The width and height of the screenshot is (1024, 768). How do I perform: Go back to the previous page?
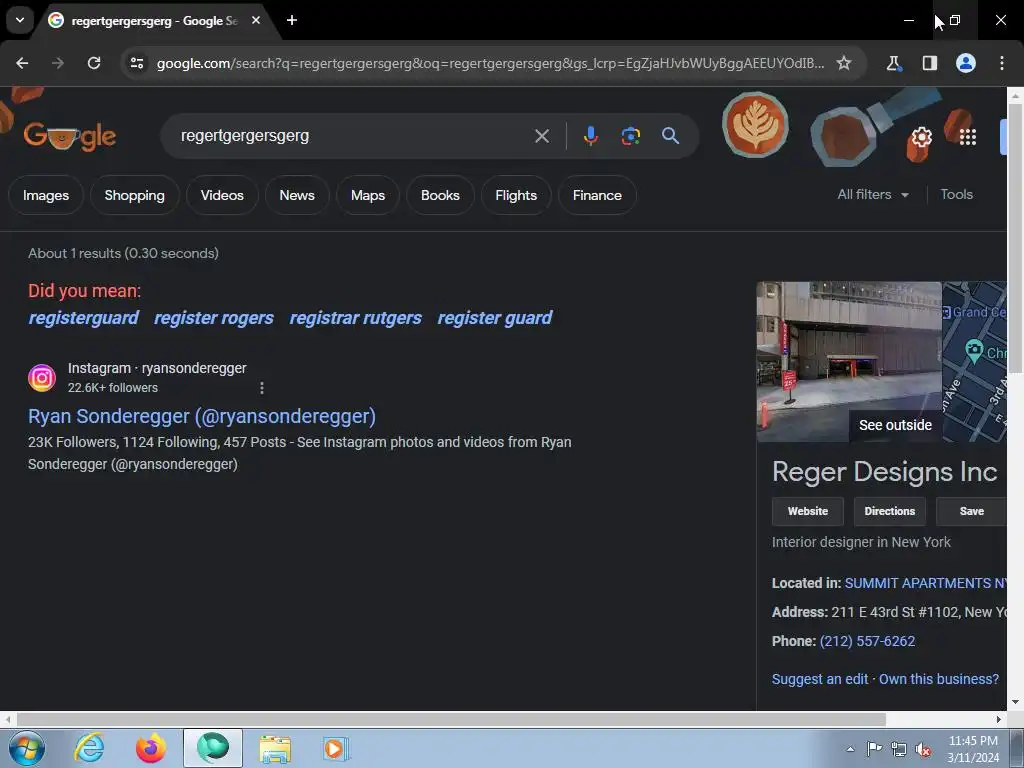tap(22, 63)
